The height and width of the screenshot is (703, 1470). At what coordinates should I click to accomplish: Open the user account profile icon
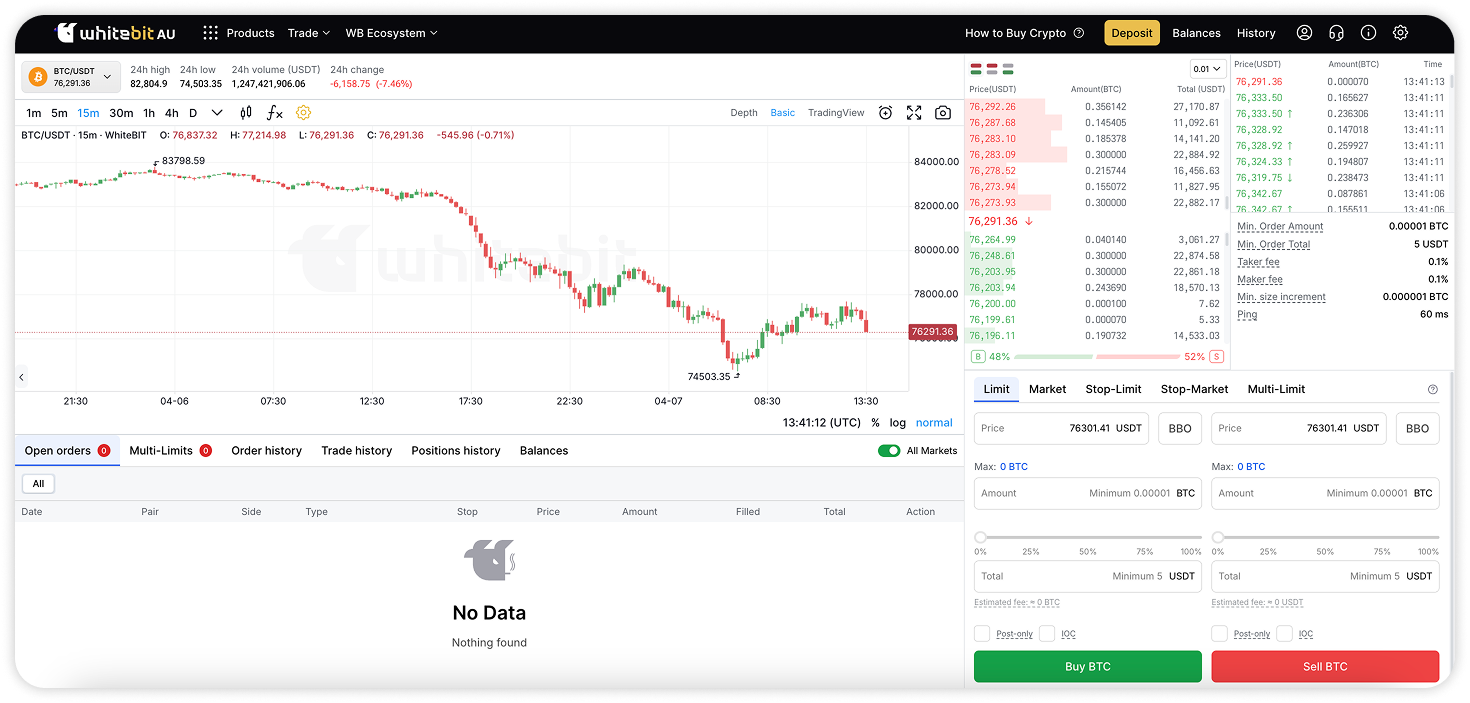(1304, 33)
